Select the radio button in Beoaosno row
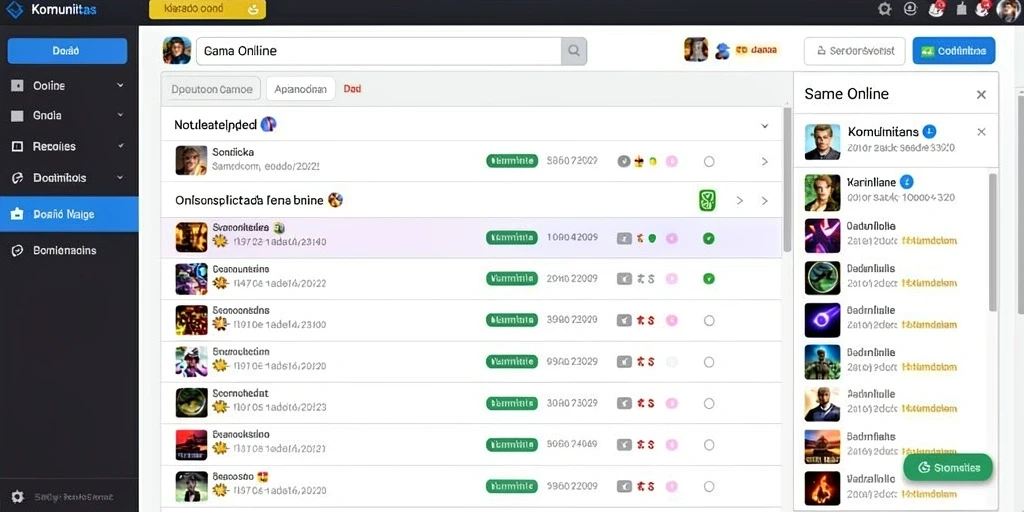 (709, 487)
